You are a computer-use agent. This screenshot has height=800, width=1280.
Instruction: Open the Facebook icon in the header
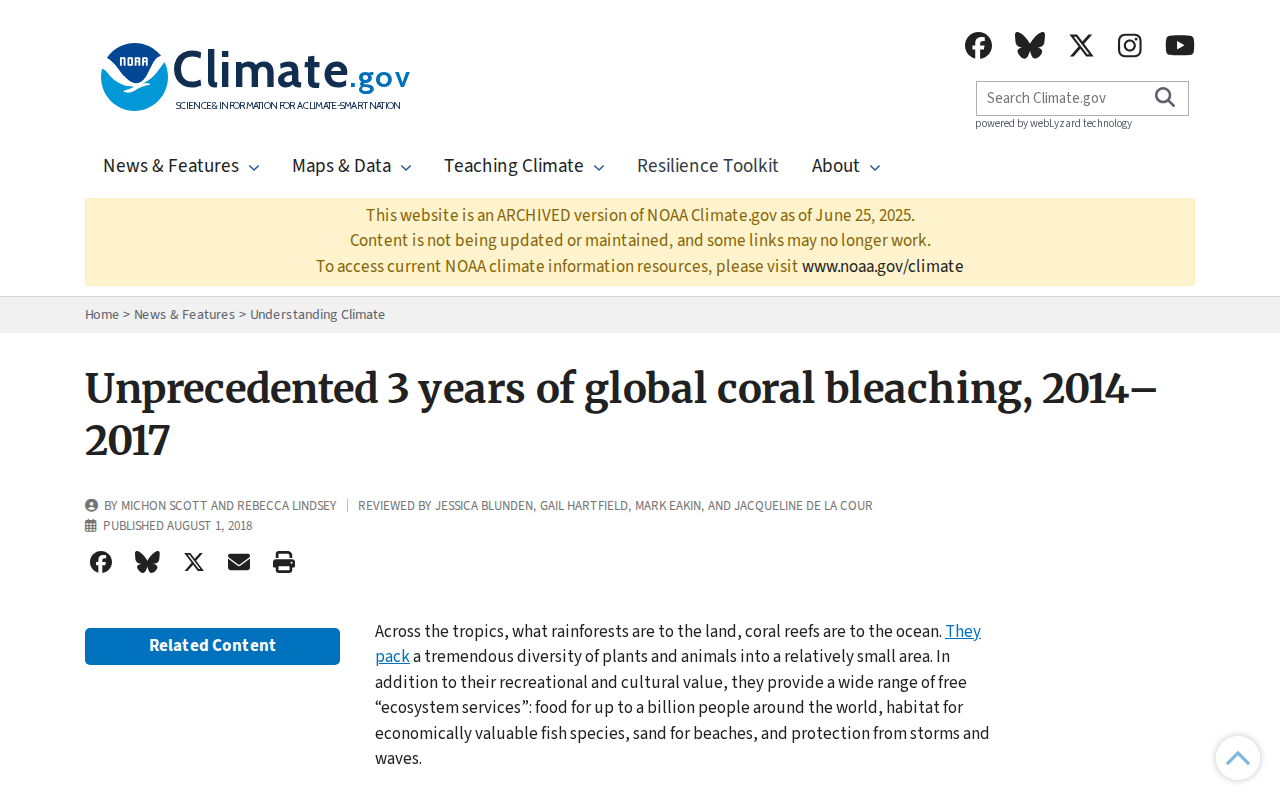pyautogui.click(x=978, y=45)
